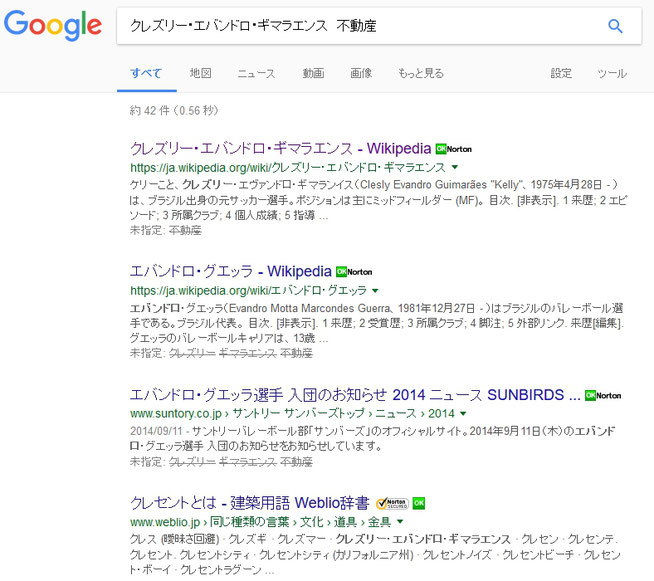
Task: Open the もっと見る menu
Action: click(x=421, y=73)
